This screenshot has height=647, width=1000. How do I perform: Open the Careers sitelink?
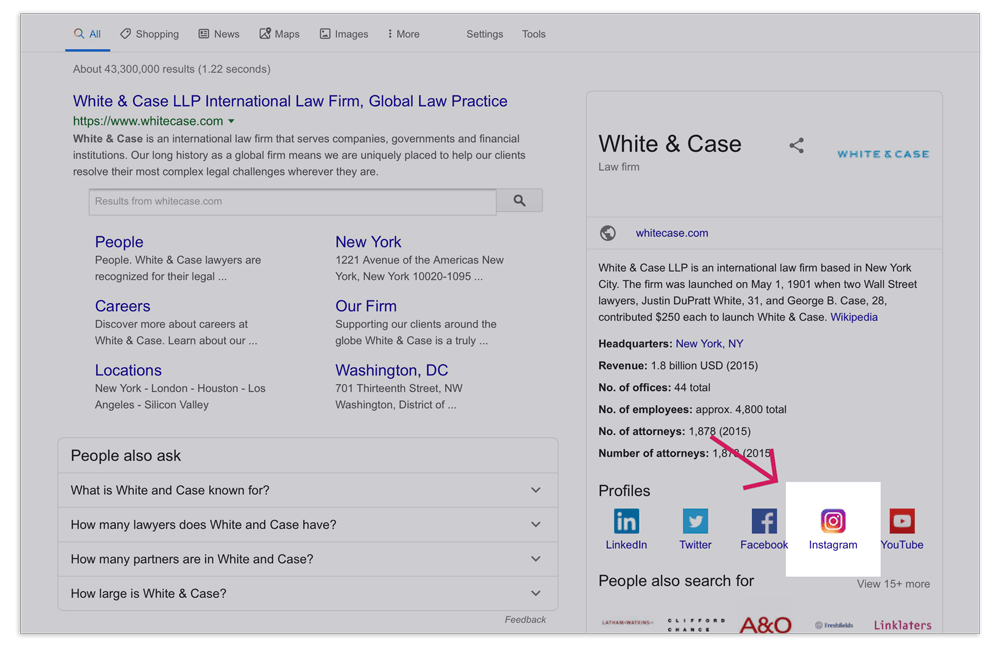point(122,306)
